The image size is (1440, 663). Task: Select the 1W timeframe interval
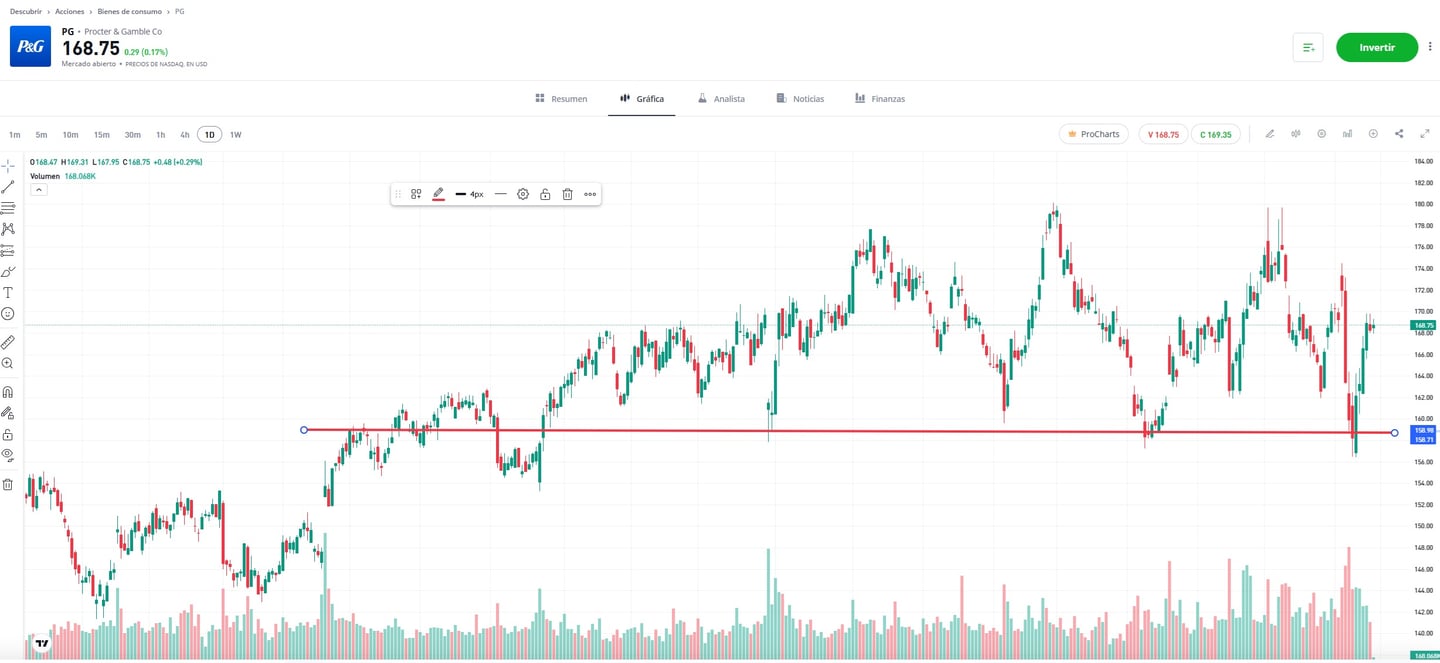236,134
